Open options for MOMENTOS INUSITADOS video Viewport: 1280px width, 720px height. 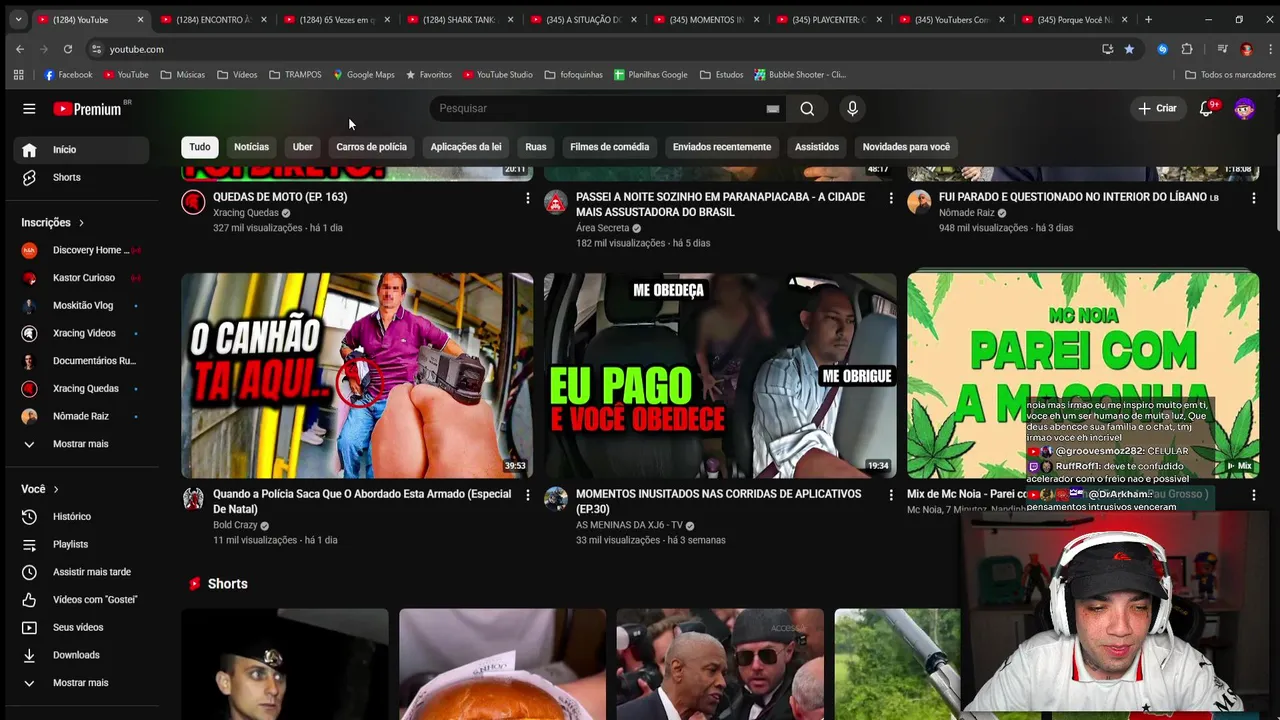(890, 495)
